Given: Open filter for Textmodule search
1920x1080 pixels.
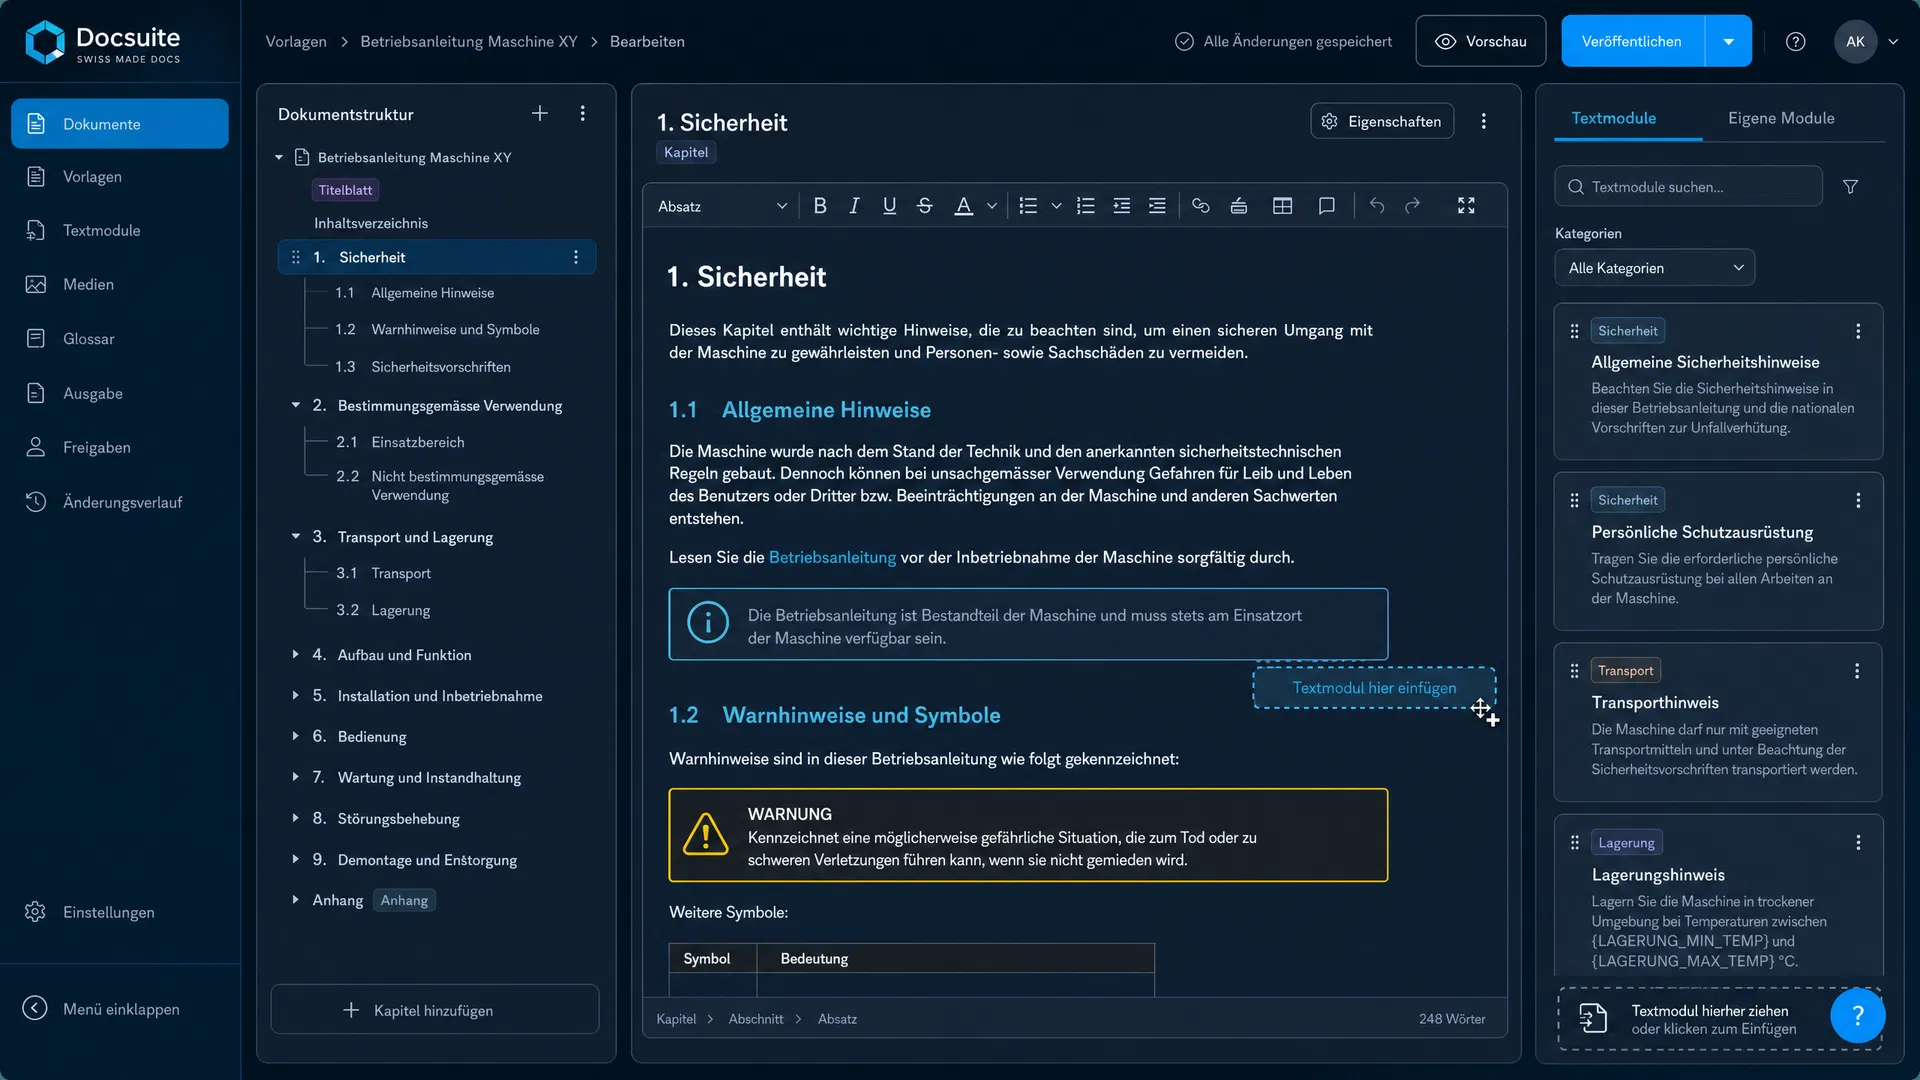Looking at the screenshot, I should [1851, 187].
